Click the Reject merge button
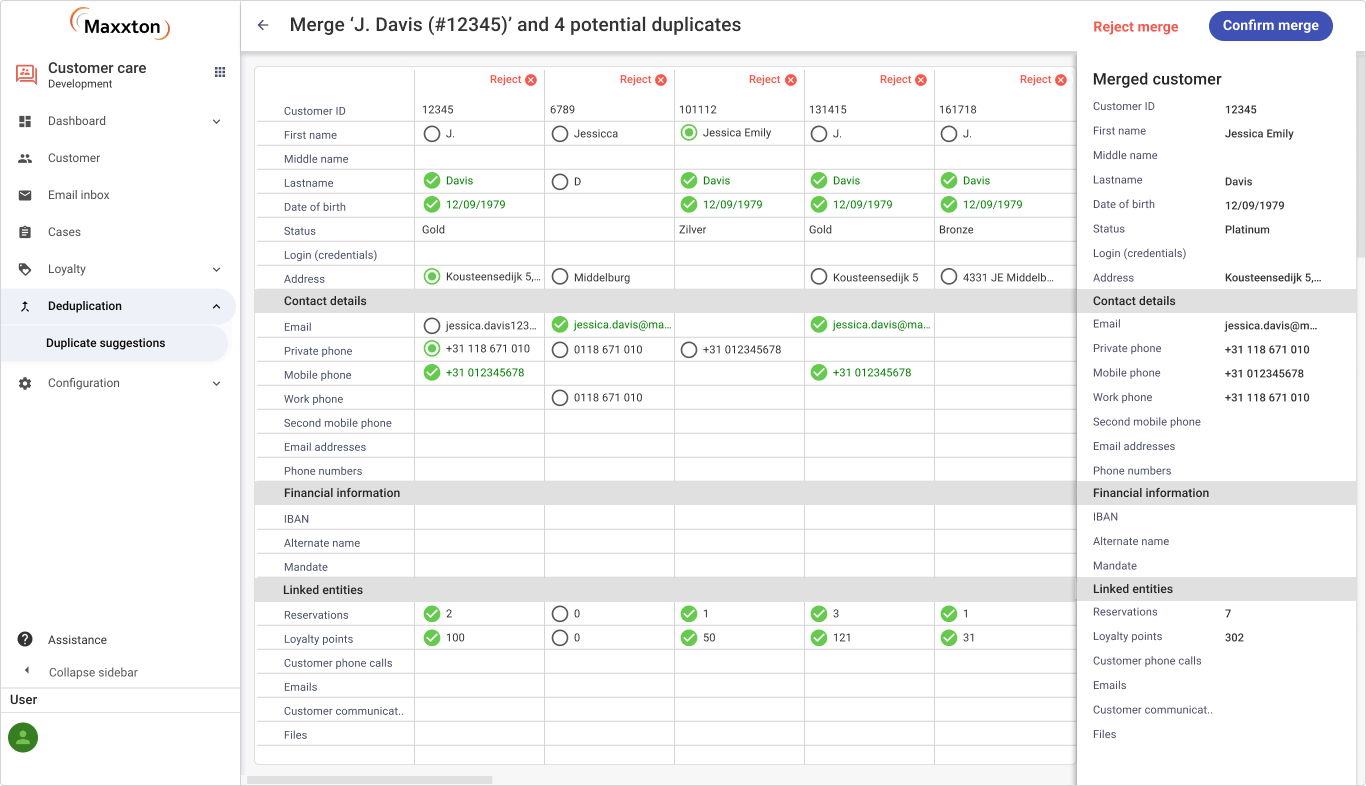The width and height of the screenshot is (1366, 786). point(1135,27)
